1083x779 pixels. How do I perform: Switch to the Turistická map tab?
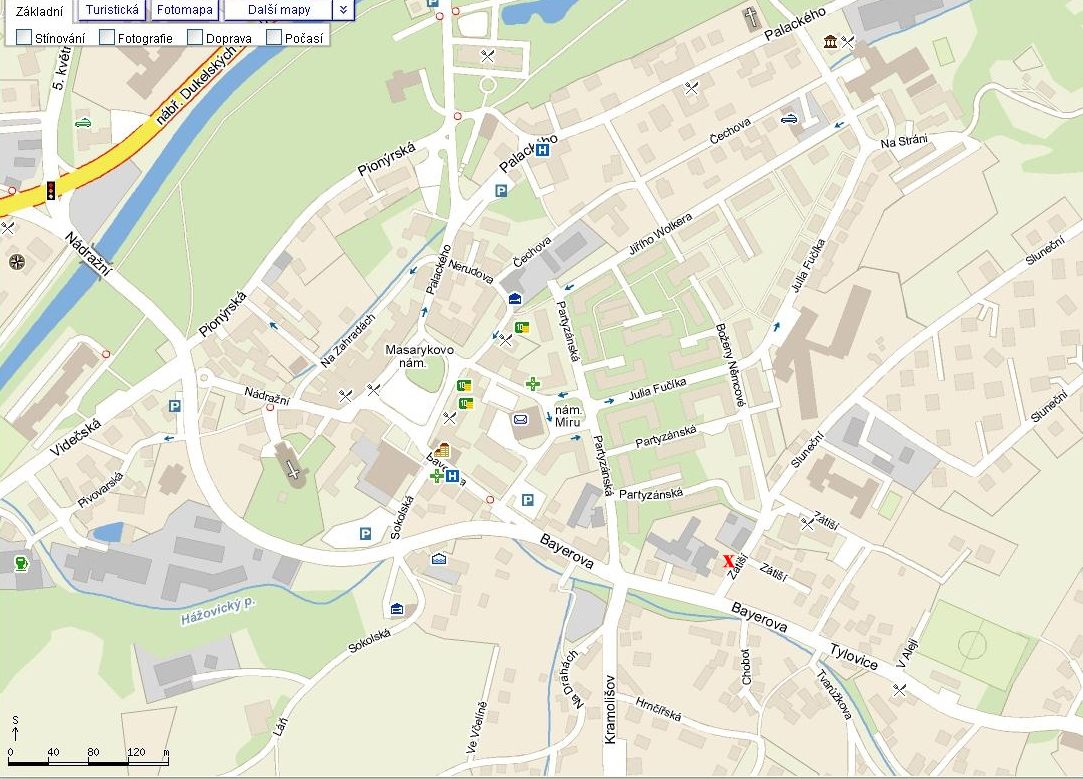112,10
